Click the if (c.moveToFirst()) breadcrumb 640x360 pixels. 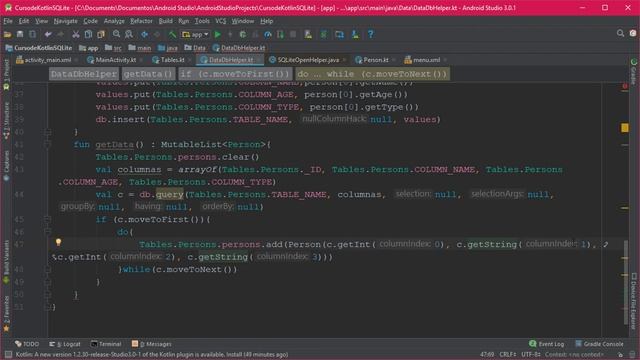235,74
